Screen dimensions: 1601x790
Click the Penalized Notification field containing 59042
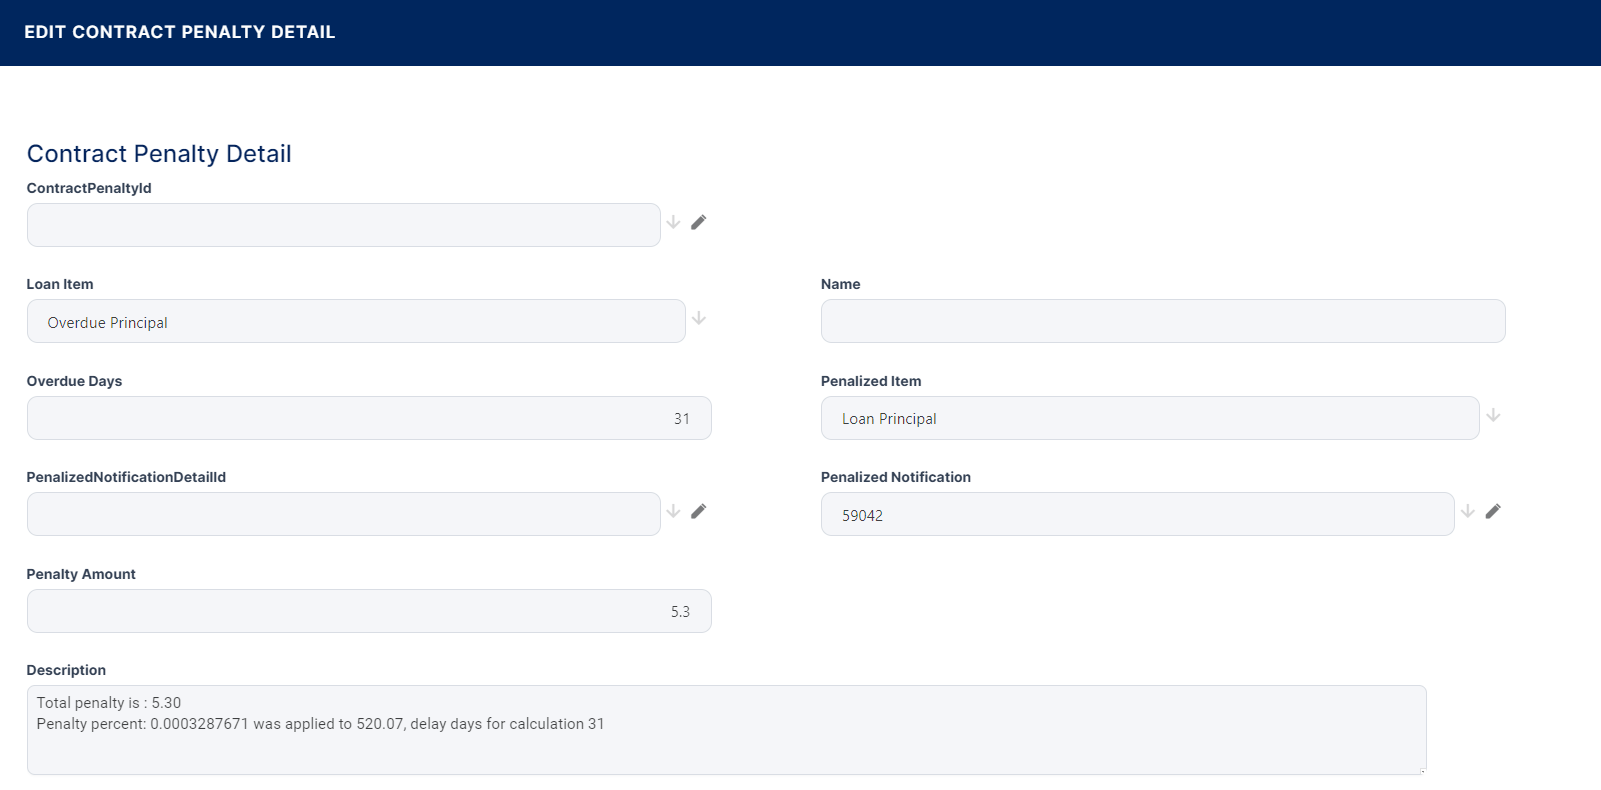coord(1137,515)
